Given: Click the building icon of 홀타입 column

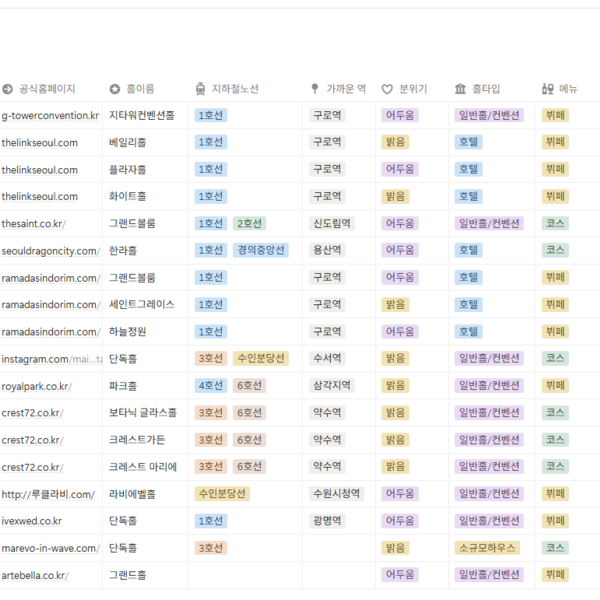Looking at the screenshot, I should tap(460, 89).
